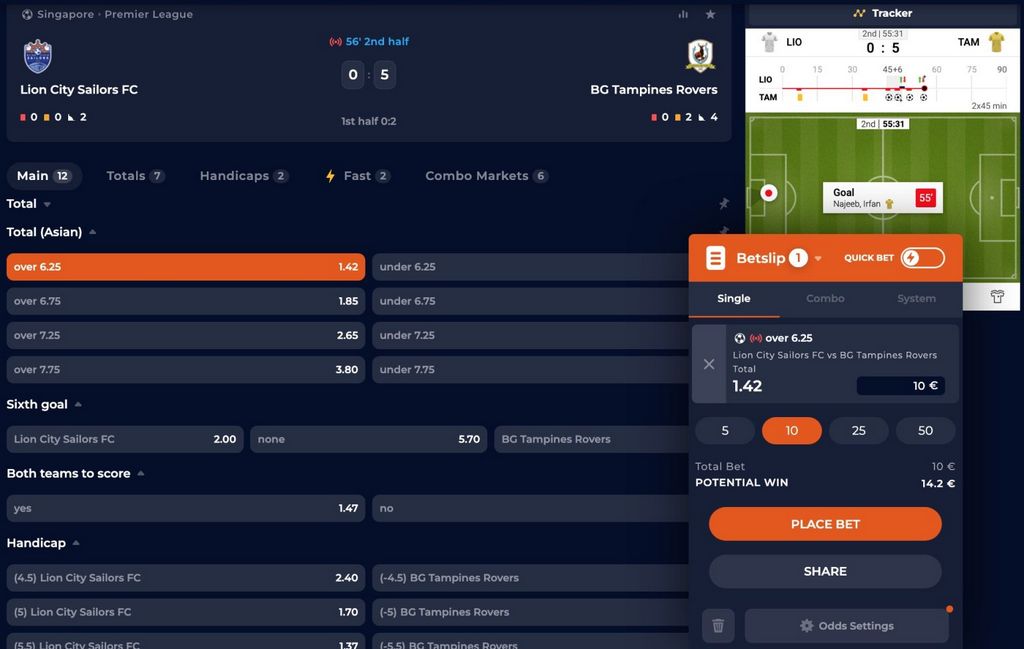Viewport: 1024px width, 649px height.
Task: Toggle the Quick Bet switch
Action: coord(922,258)
